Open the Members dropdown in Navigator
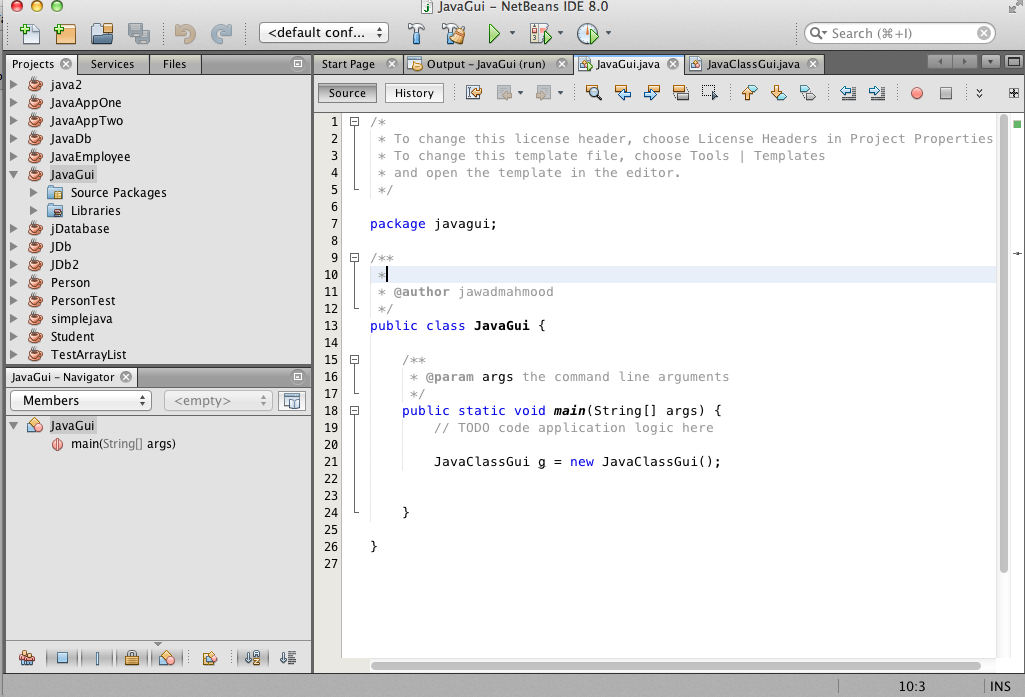This screenshot has width=1025, height=697. coord(81,400)
